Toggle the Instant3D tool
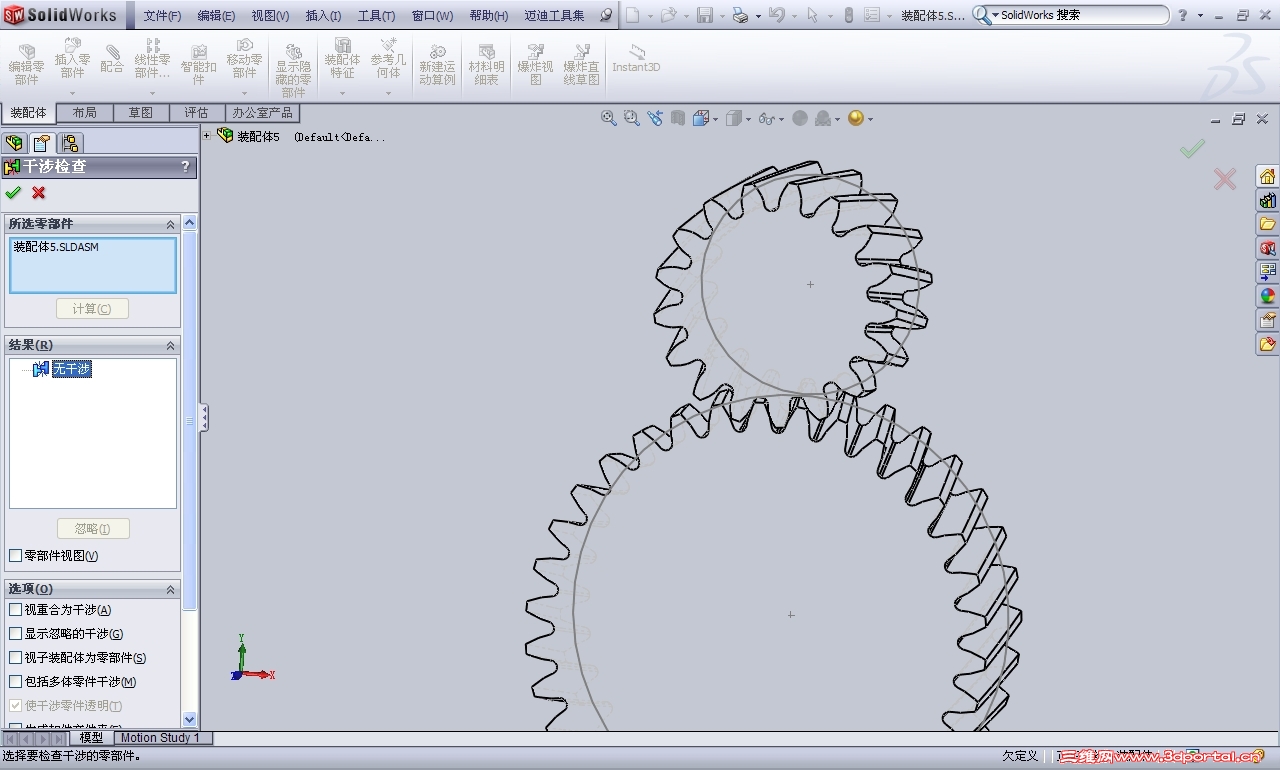Viewport: 1280px width, 770px height. click(x=636, y=58)
